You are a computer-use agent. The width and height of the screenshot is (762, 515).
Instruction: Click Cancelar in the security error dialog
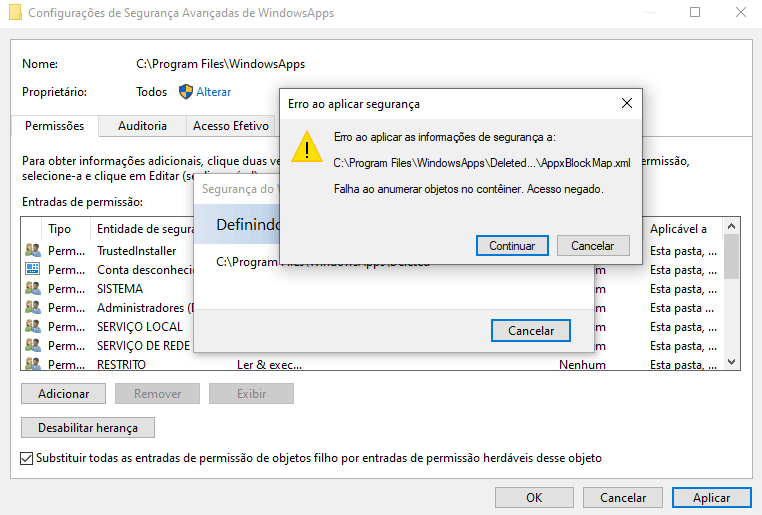pos(593,246)
